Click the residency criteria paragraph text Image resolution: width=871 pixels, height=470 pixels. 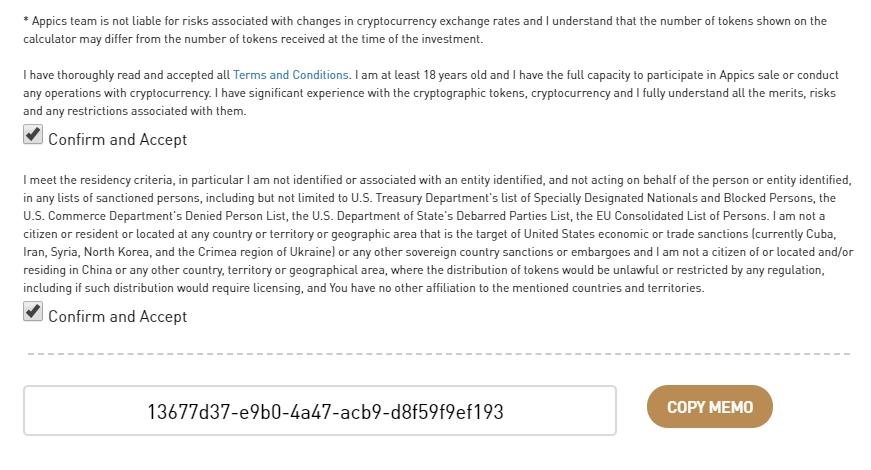tap(437, 234)
